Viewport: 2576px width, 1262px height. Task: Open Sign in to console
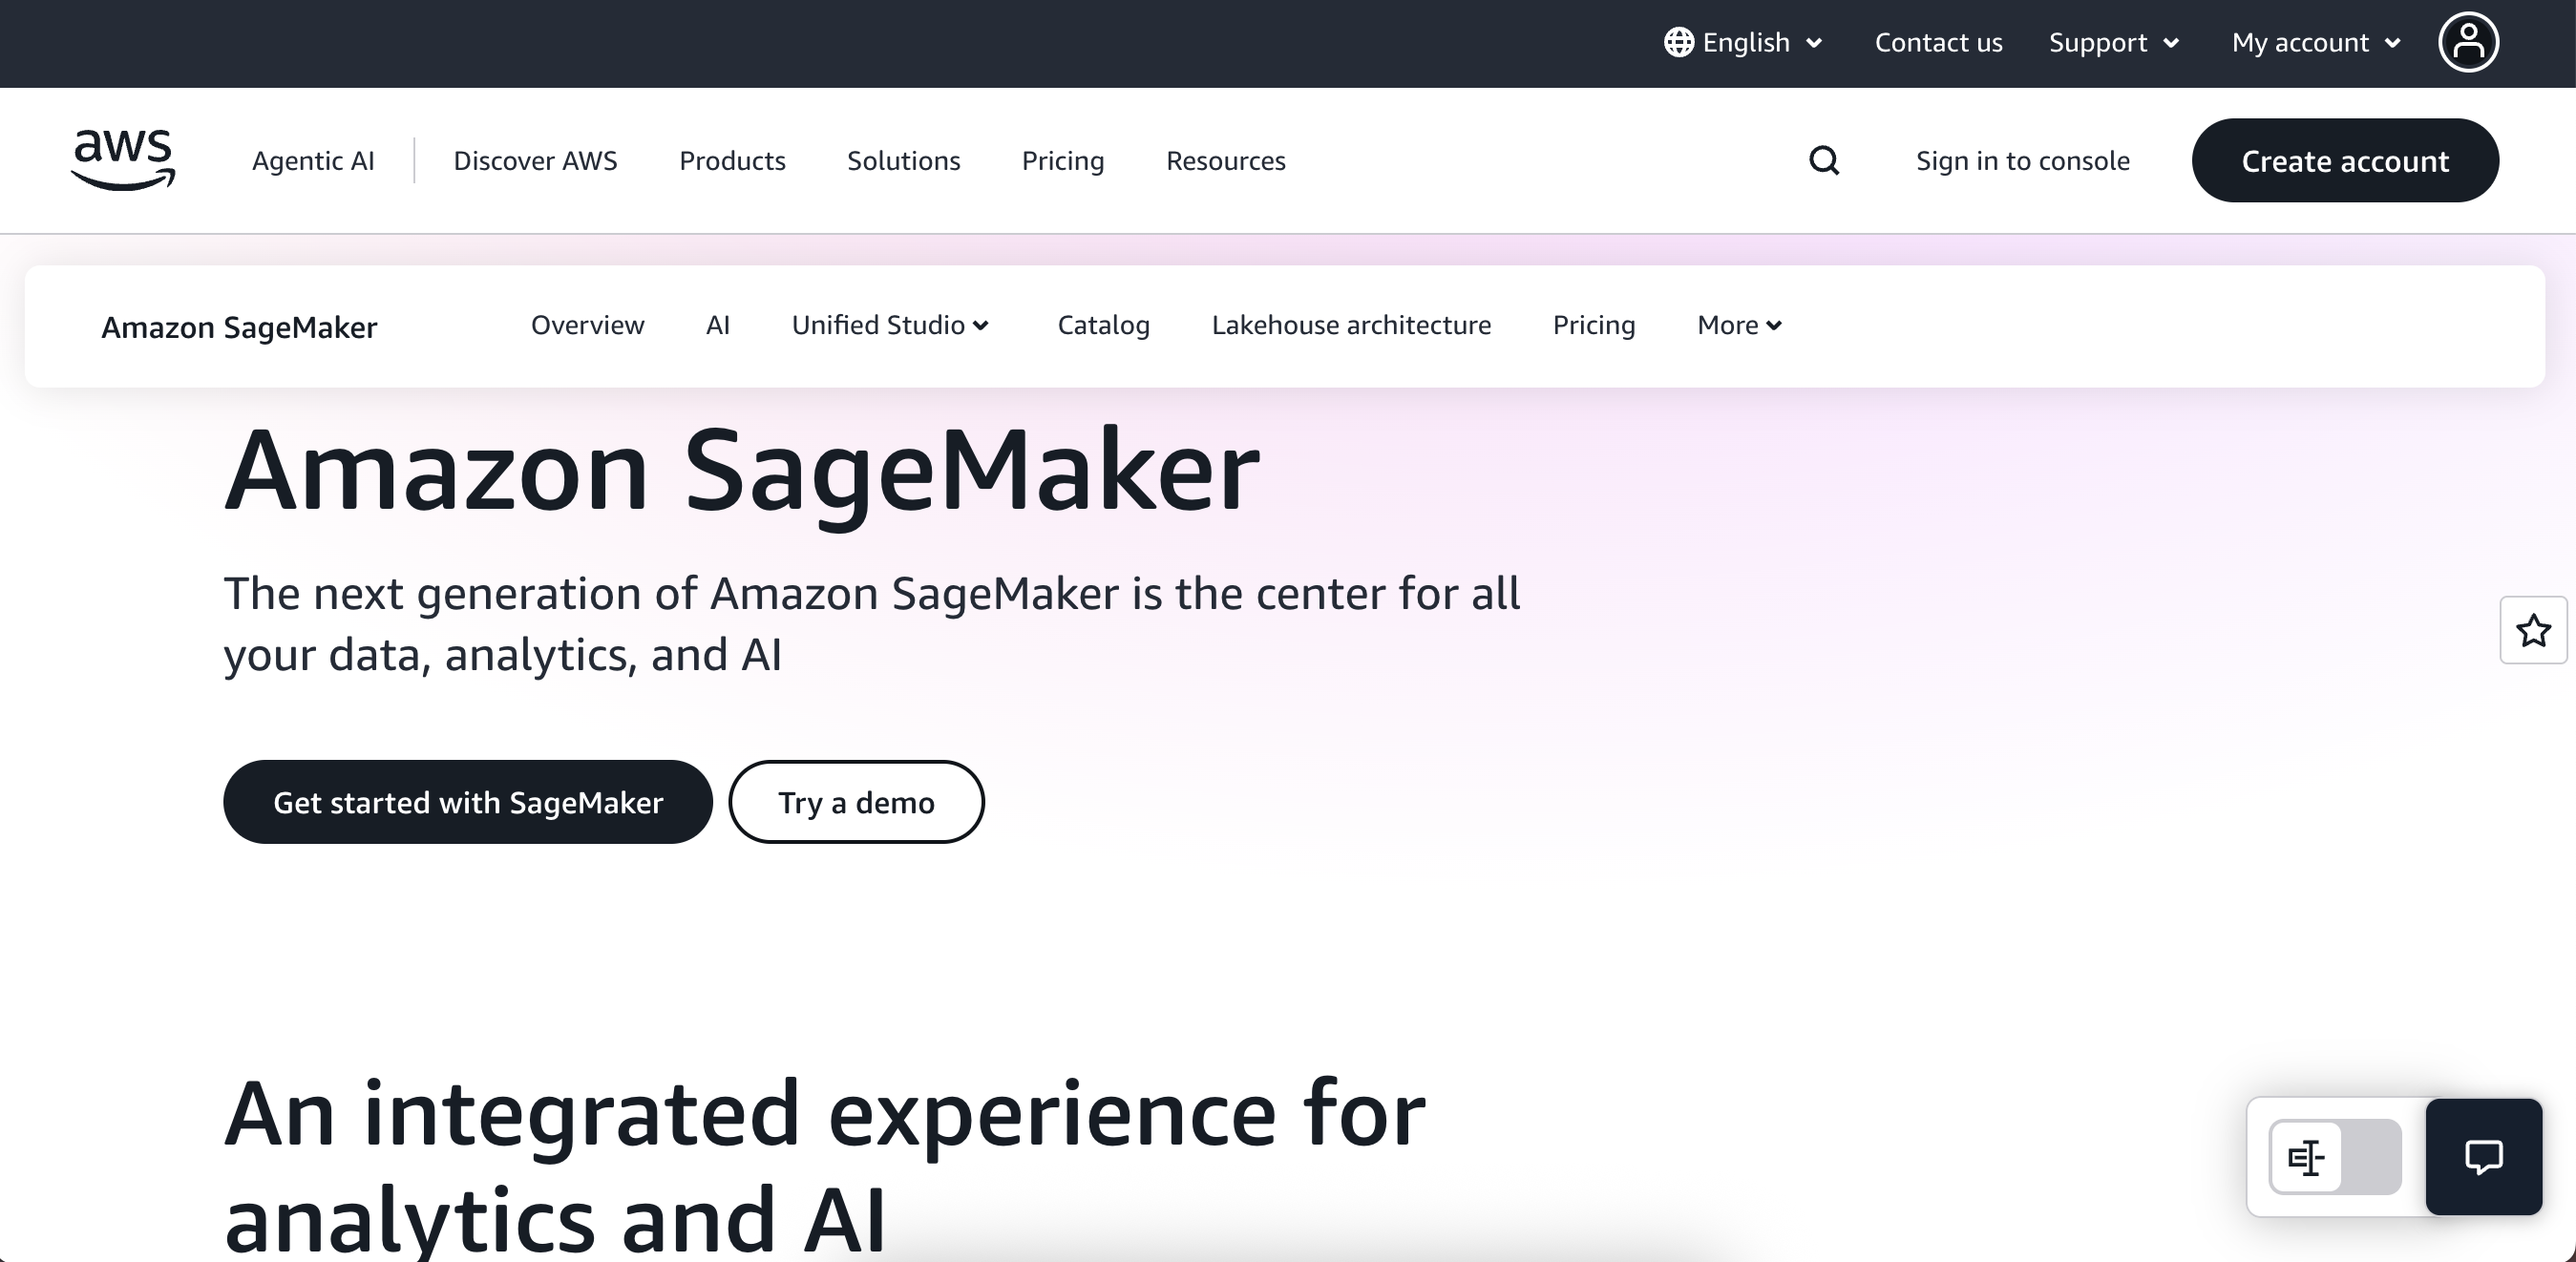tap(2022, 160)
